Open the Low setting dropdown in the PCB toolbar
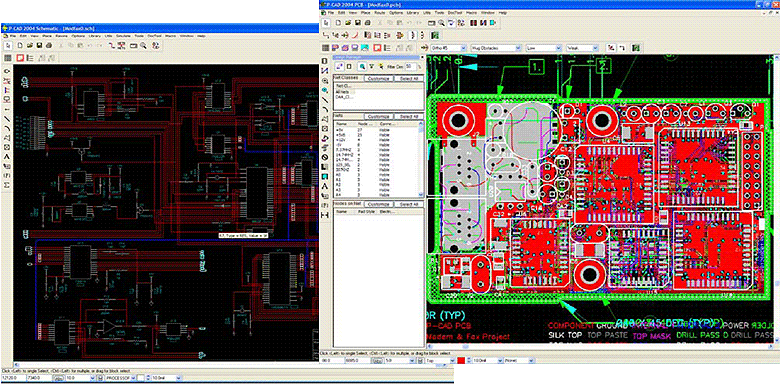 [x=544, y=48]
